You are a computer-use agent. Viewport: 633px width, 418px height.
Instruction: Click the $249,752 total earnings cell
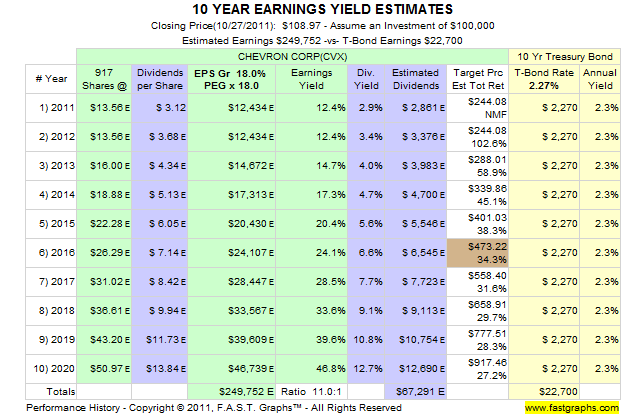[231, 392]
